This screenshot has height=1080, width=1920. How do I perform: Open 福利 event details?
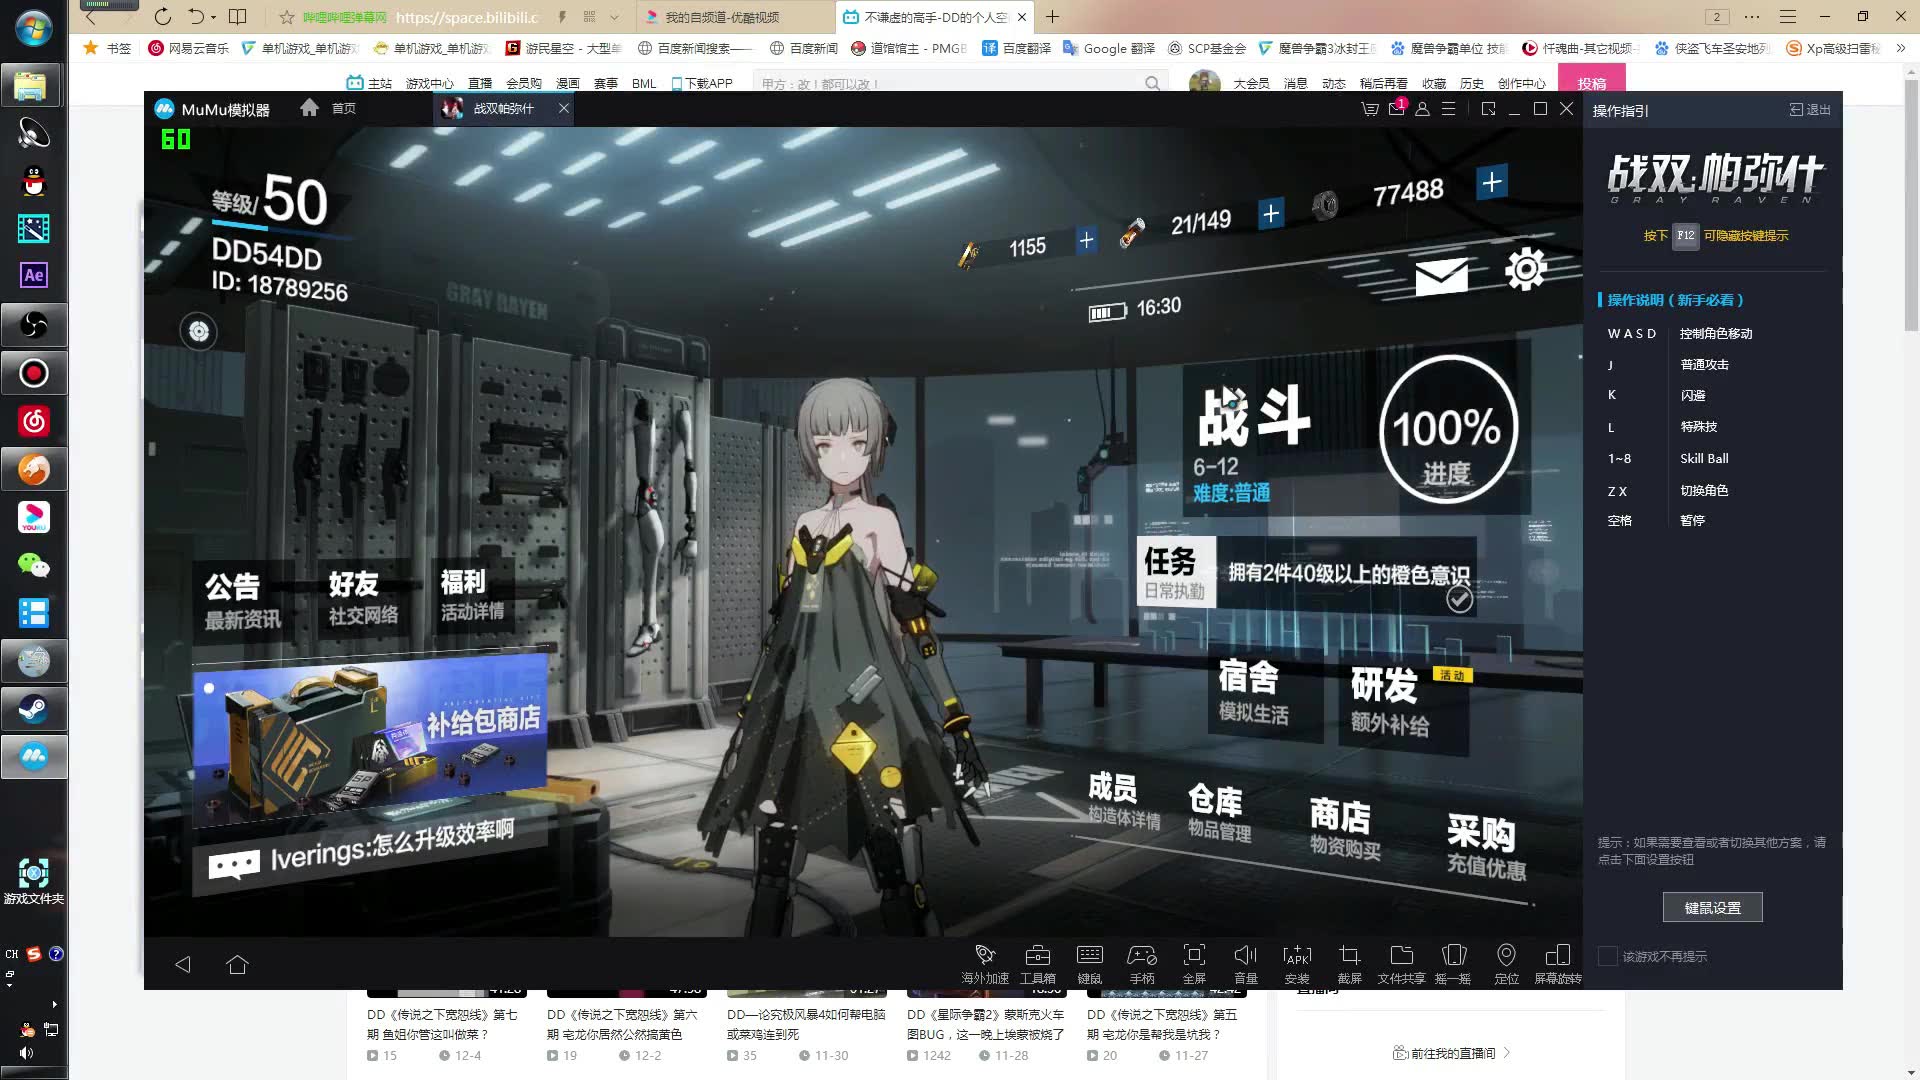coord(472,595)
